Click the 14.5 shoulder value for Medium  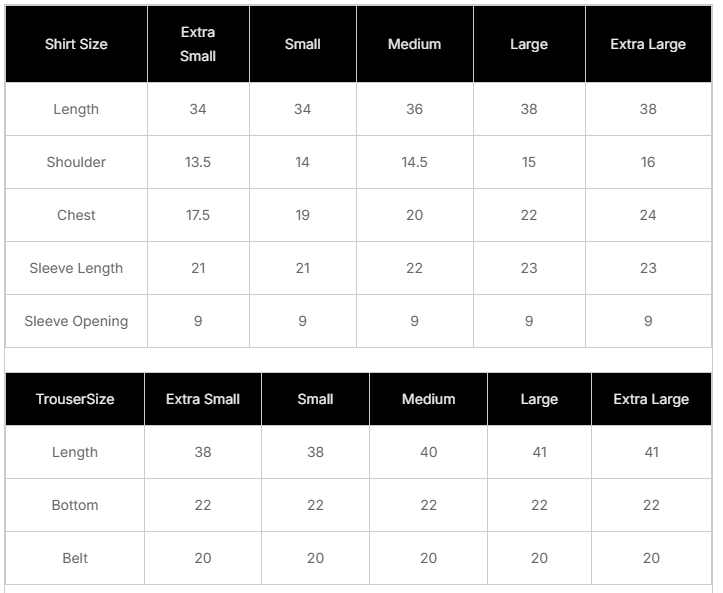(414, 162)
